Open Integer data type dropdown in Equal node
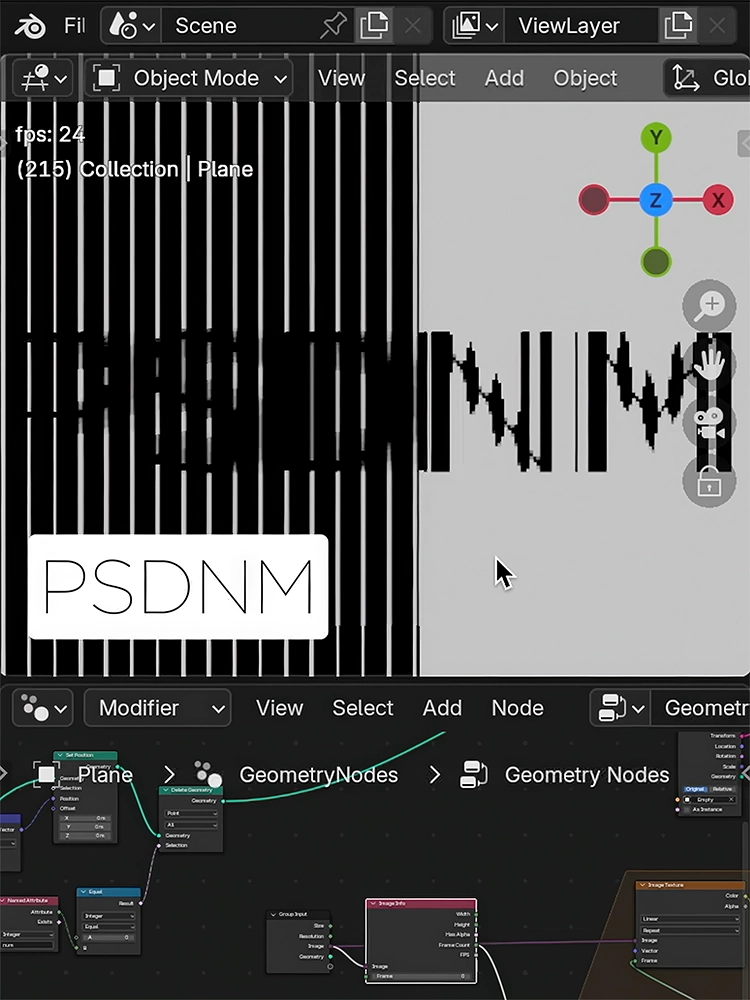750x1000 pixels. (109, 916)
